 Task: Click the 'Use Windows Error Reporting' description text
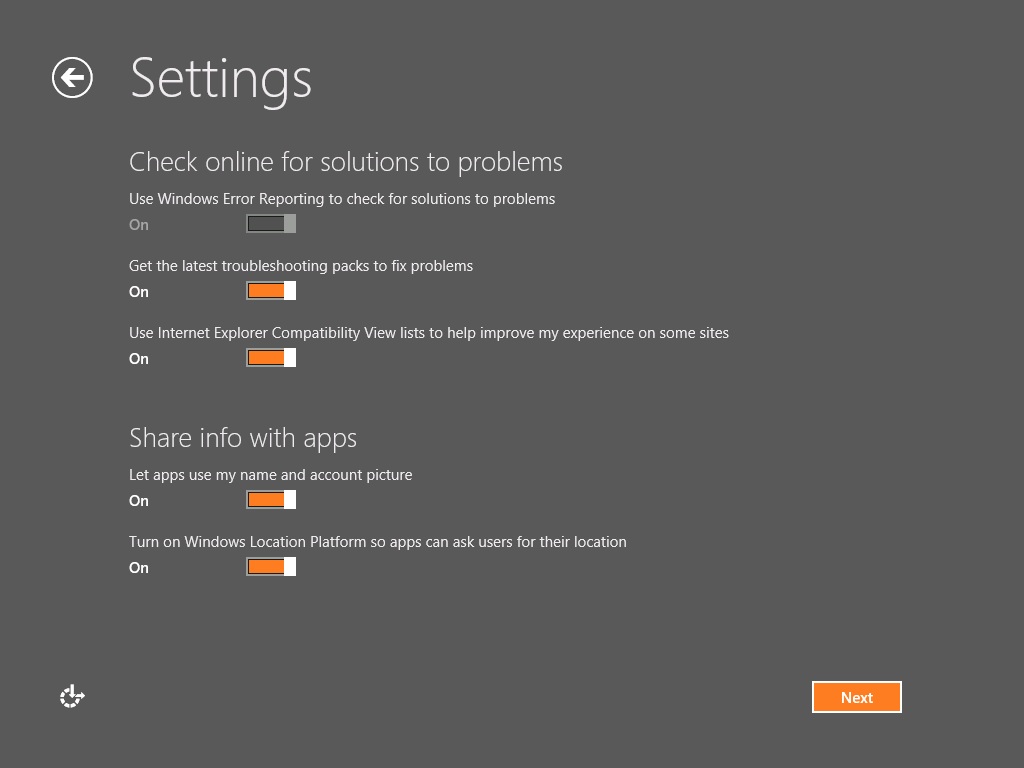(342, 199)
